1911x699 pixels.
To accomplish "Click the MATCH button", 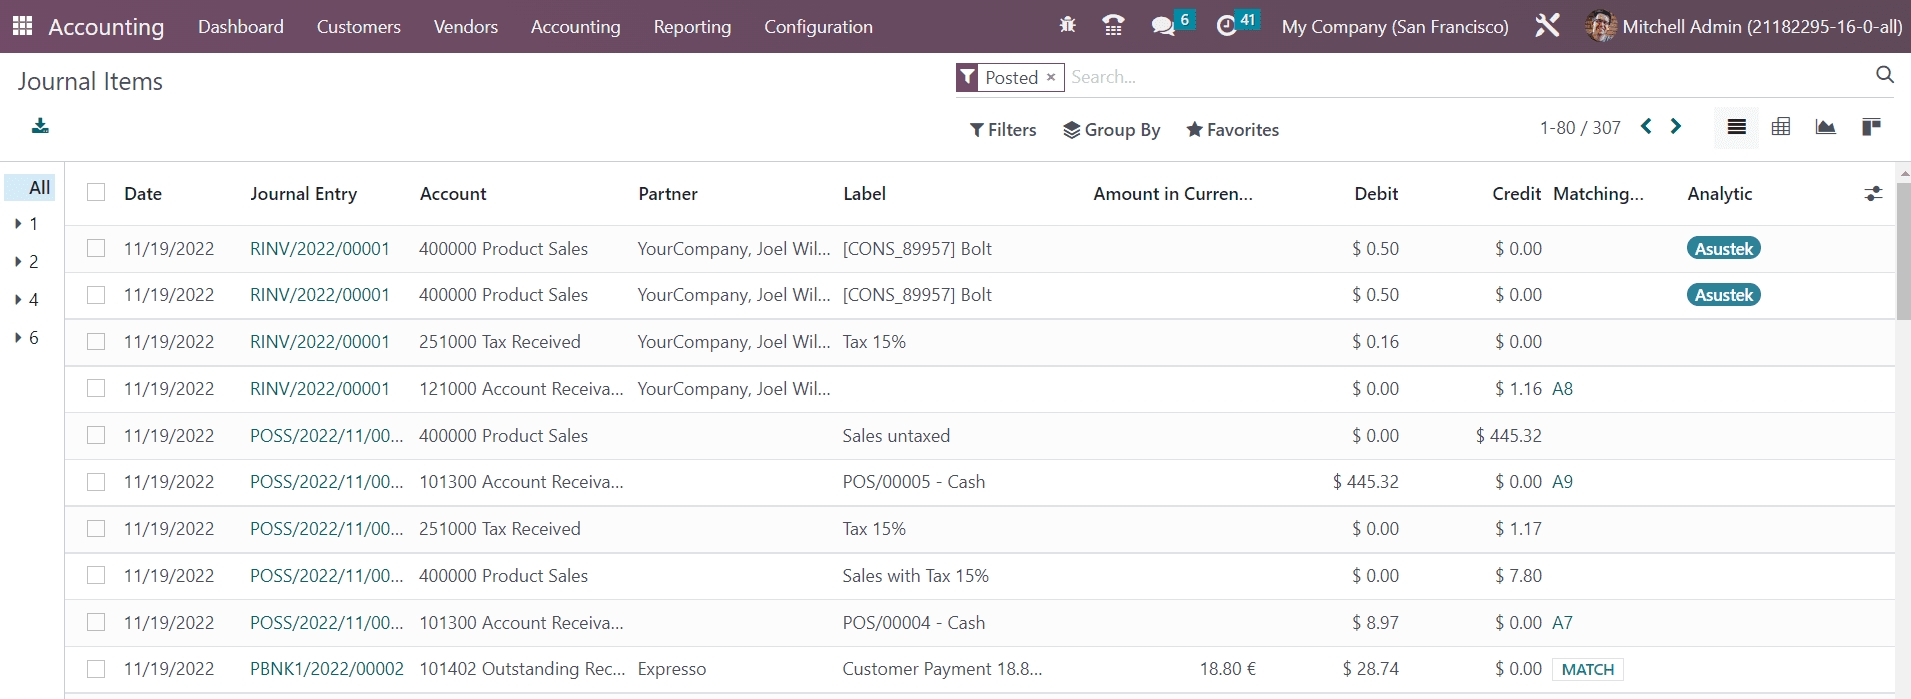I will pos(1587,670).
